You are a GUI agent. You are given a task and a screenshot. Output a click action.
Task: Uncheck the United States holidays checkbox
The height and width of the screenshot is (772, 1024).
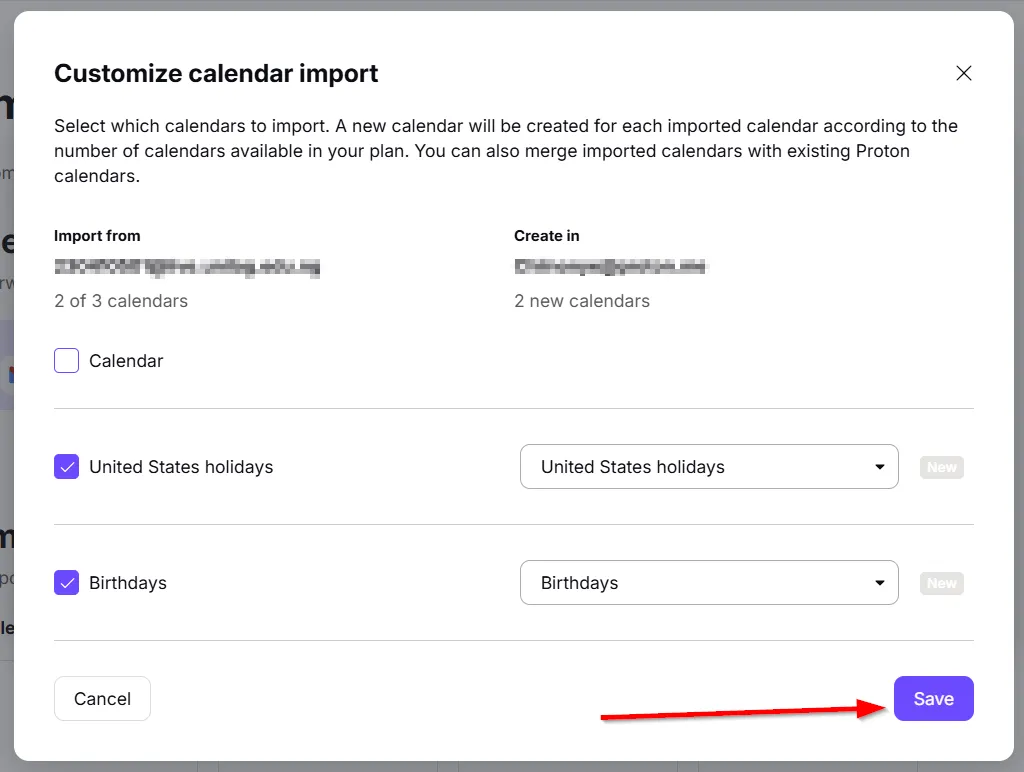[x=67, y=467]
